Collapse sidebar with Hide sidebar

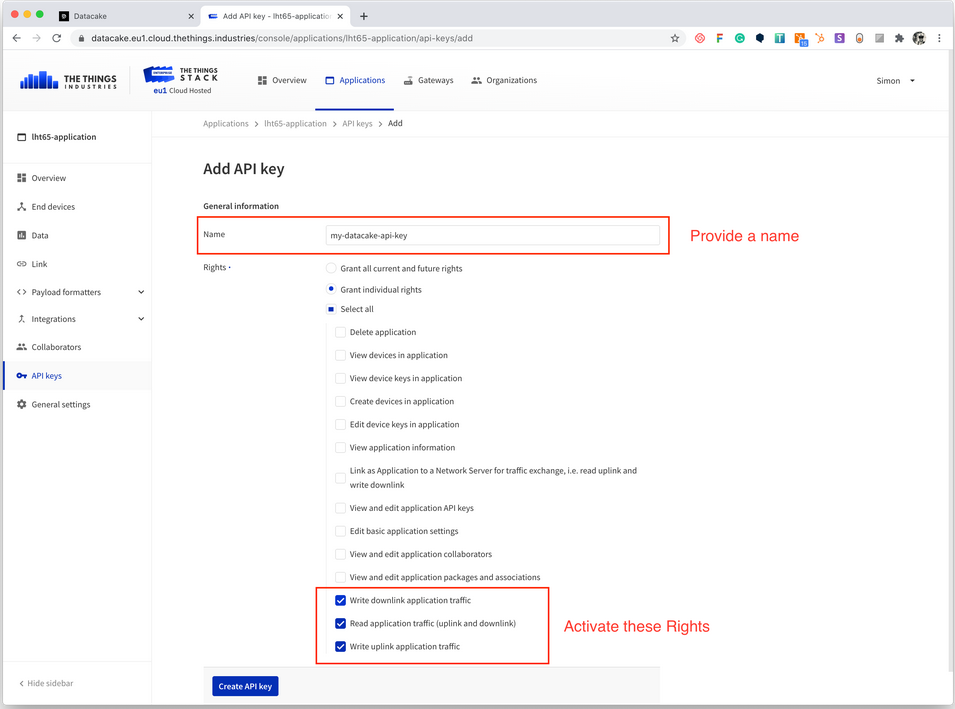[46, 683]
